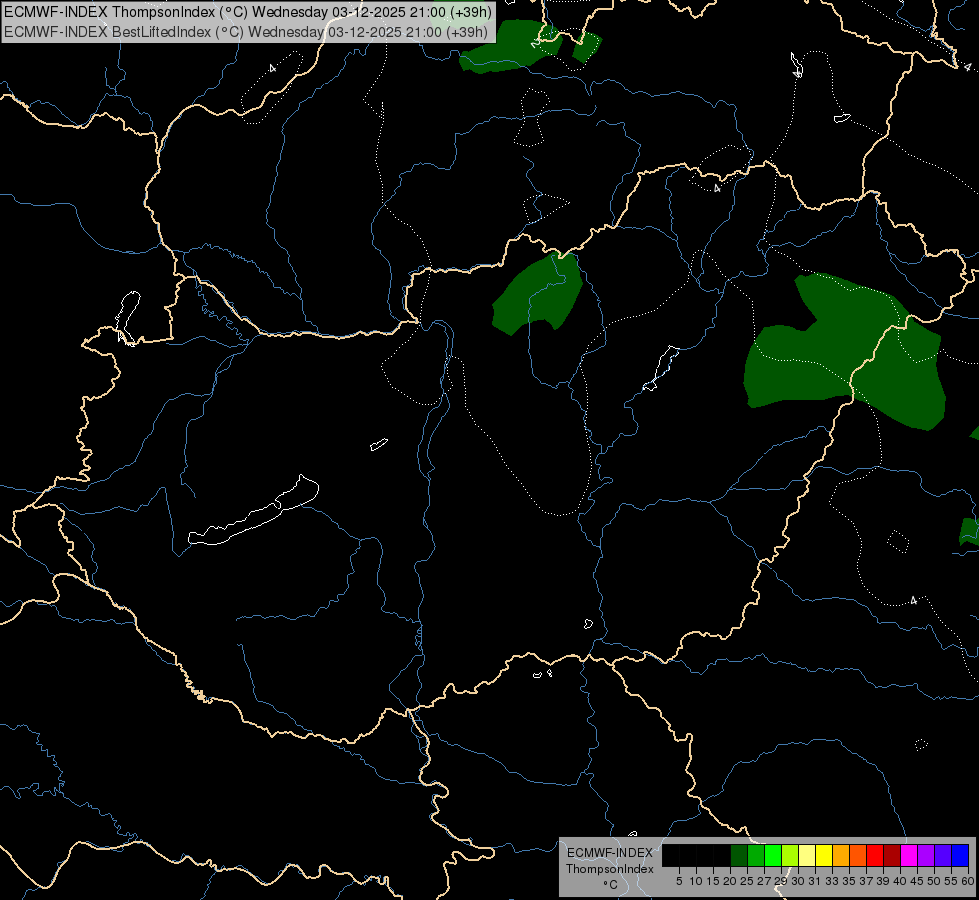Click the medium green 25-27 legend swatch
The height and width of the screenshot is (900, 979).
(756, 855)
